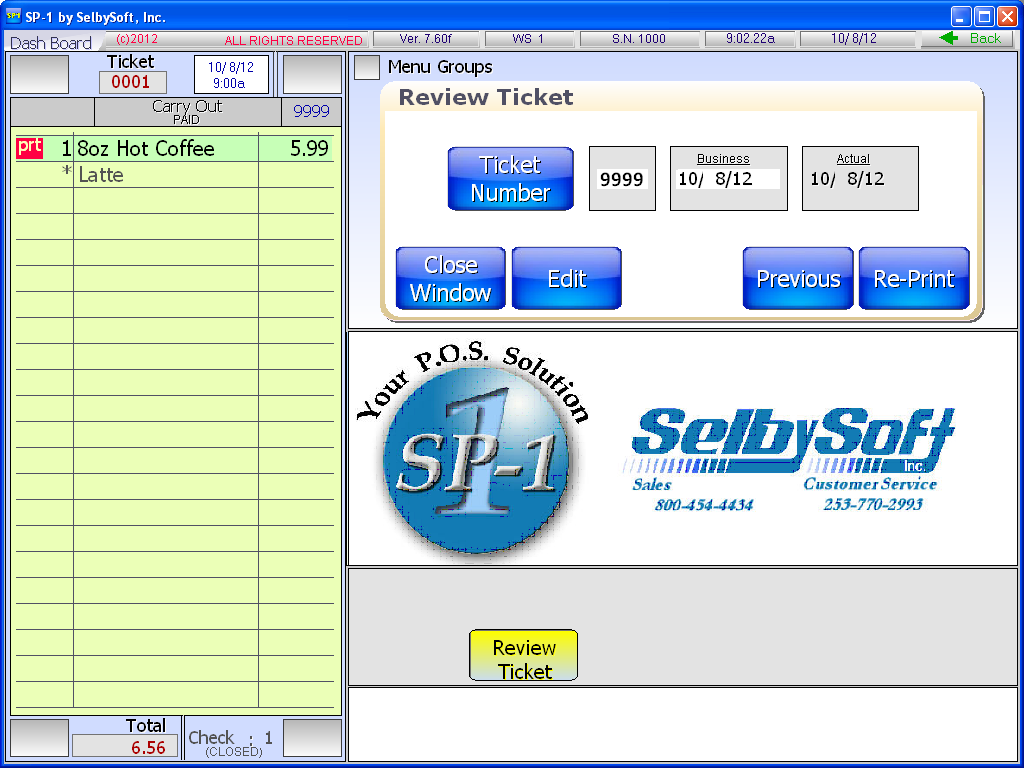The width and height of the screenshot is (1024, 768).
Task: Click the WS 1 status box
Action: (x=529, y=39)
